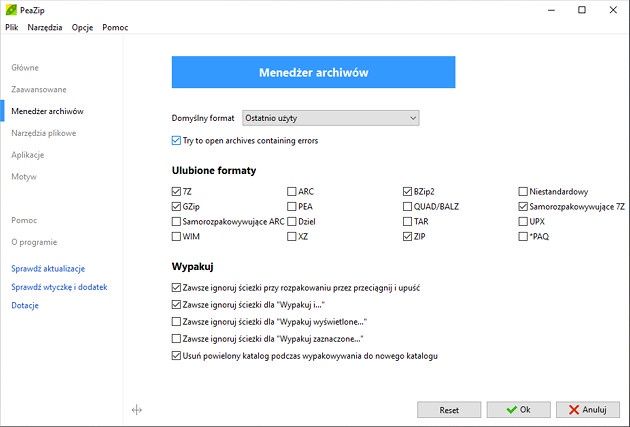Open the Plik menu
The height and width of the screenshot is (427, 630).
coord(12,27)
